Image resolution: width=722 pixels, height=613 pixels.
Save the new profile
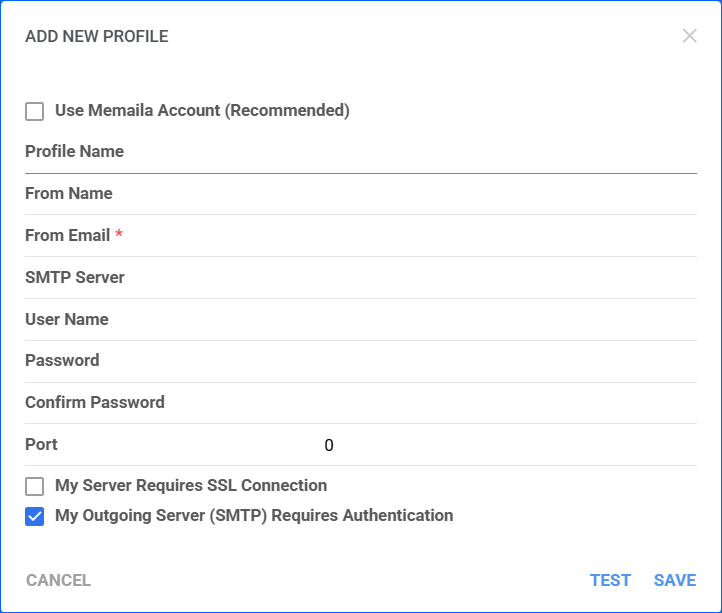pyautogui.click(x=675, y=580)
